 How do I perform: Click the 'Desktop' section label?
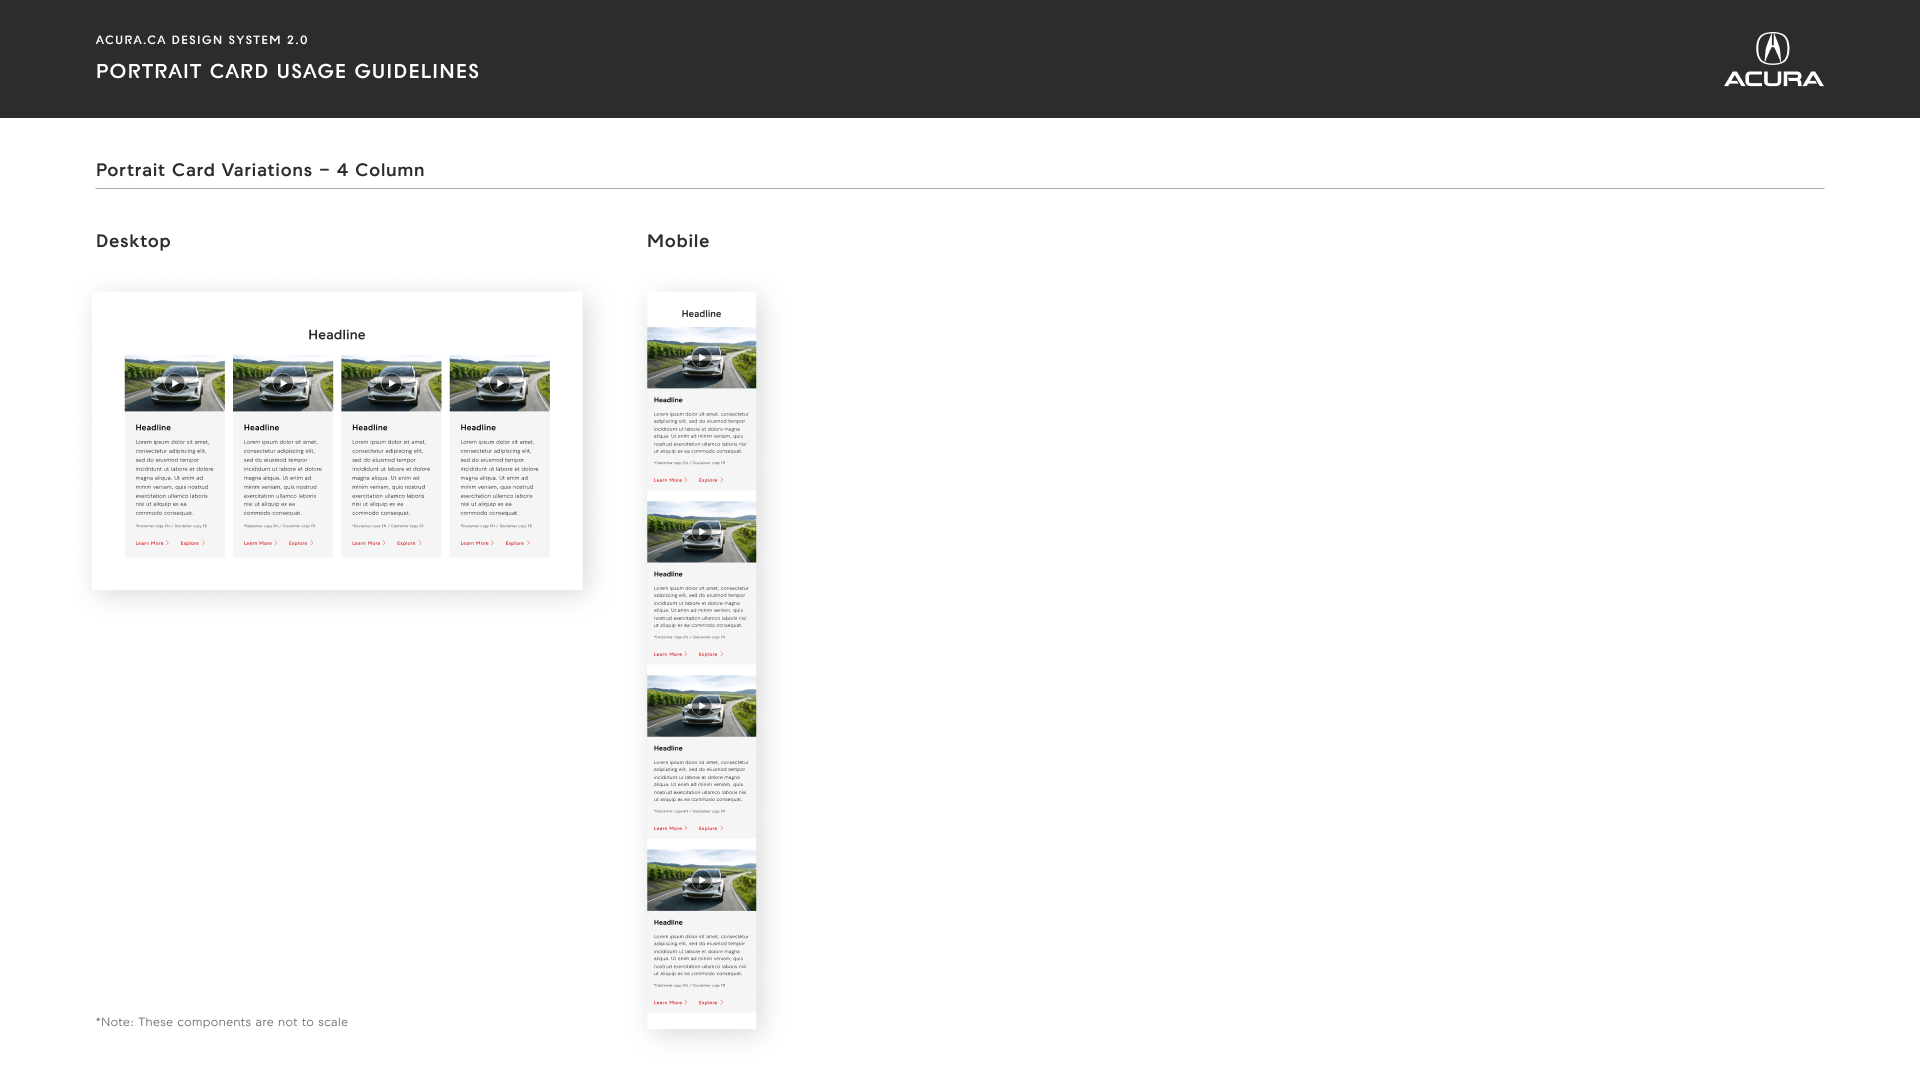point(133,241)
